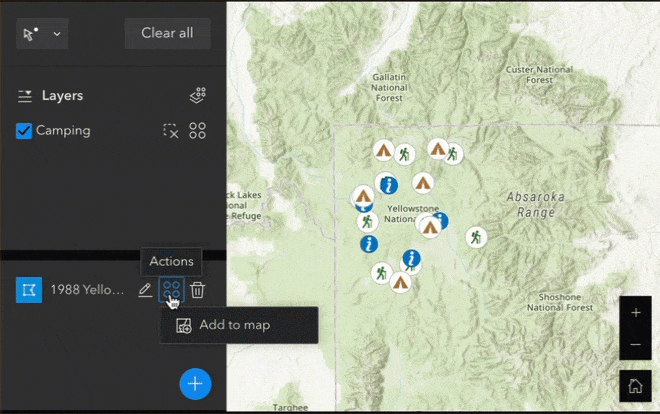Click the Shoshone National Forest label
The height and width of the screenshot is (414, 660).
pos(560,302)
